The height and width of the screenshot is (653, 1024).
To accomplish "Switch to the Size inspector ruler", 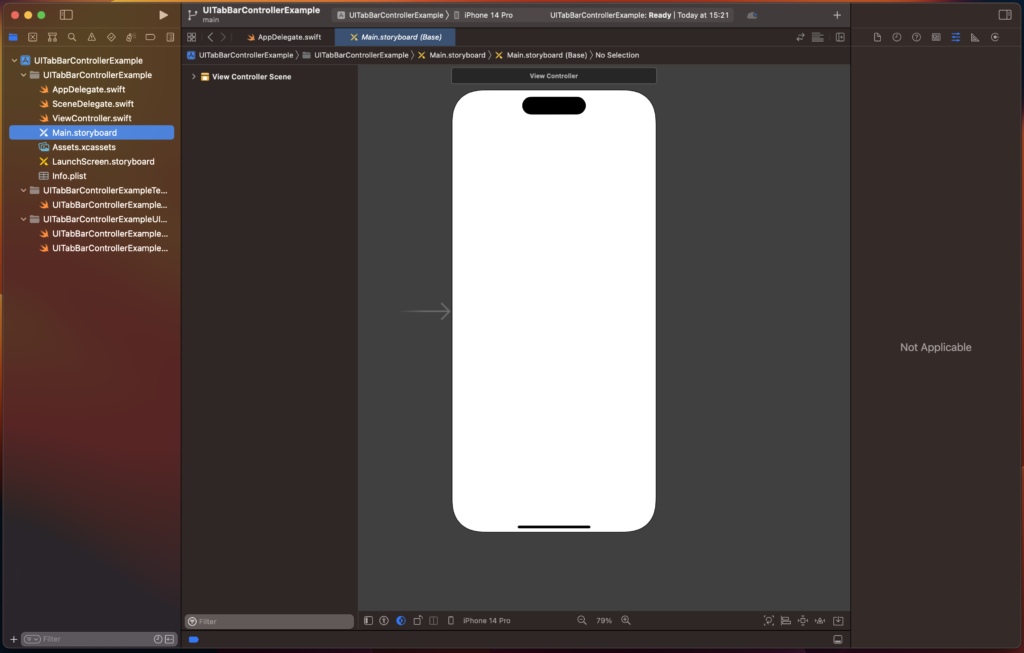I will tap(975, 37).
